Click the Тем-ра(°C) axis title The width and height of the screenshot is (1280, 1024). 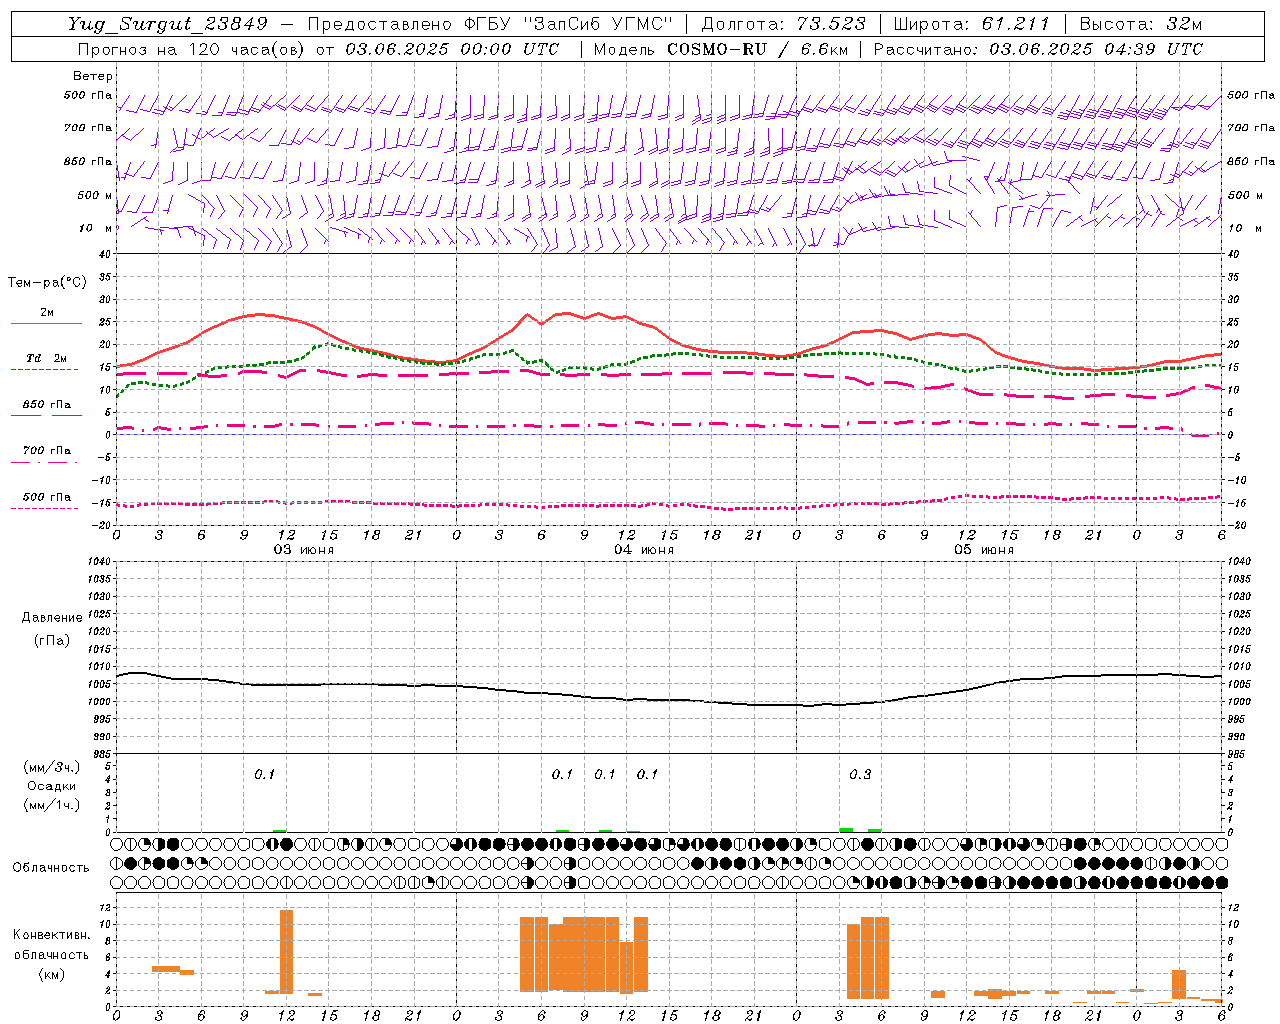coord(47,283)
